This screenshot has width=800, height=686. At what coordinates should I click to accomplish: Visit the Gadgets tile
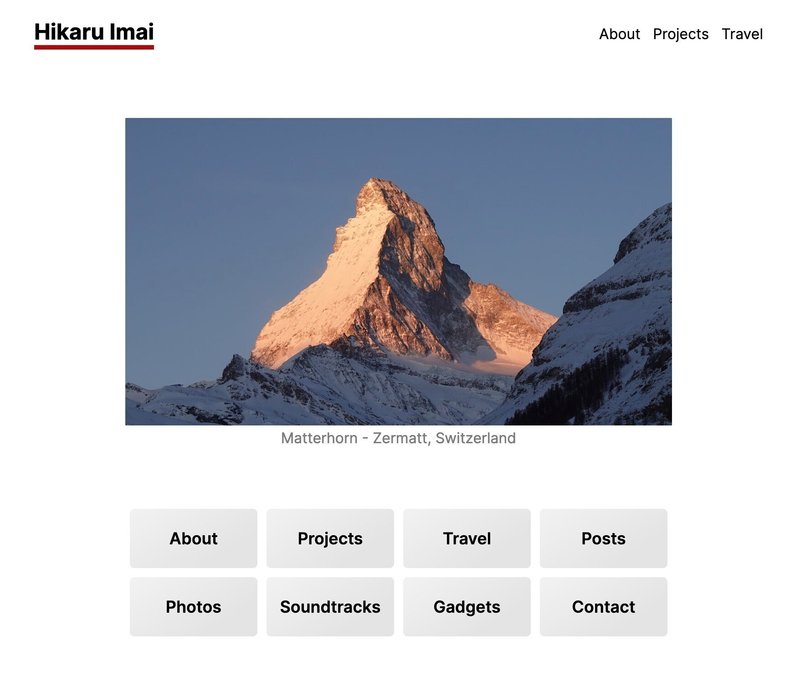pos(467,606)
